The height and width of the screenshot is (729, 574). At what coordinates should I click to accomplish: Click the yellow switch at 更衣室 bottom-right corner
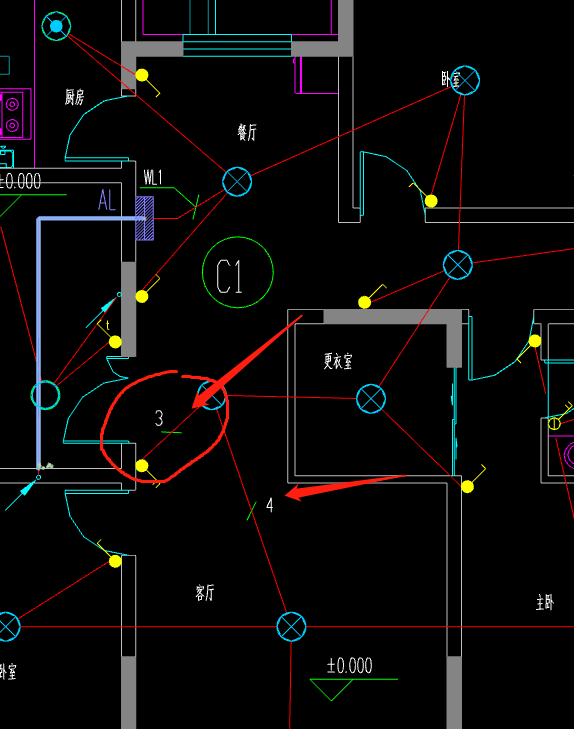468,487
